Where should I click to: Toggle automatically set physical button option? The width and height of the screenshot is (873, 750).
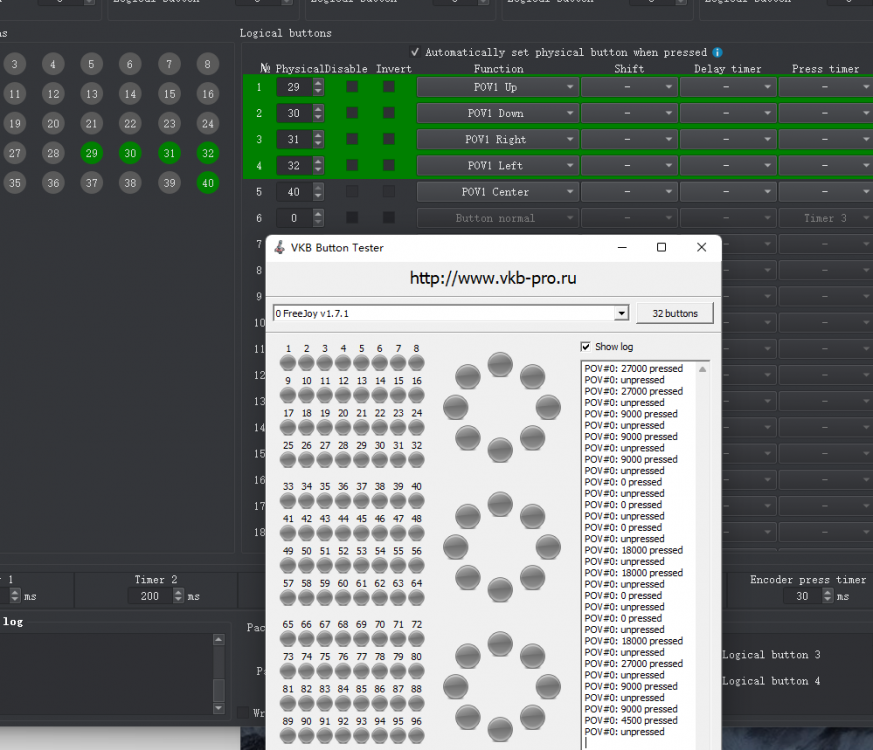pos(416,52)
